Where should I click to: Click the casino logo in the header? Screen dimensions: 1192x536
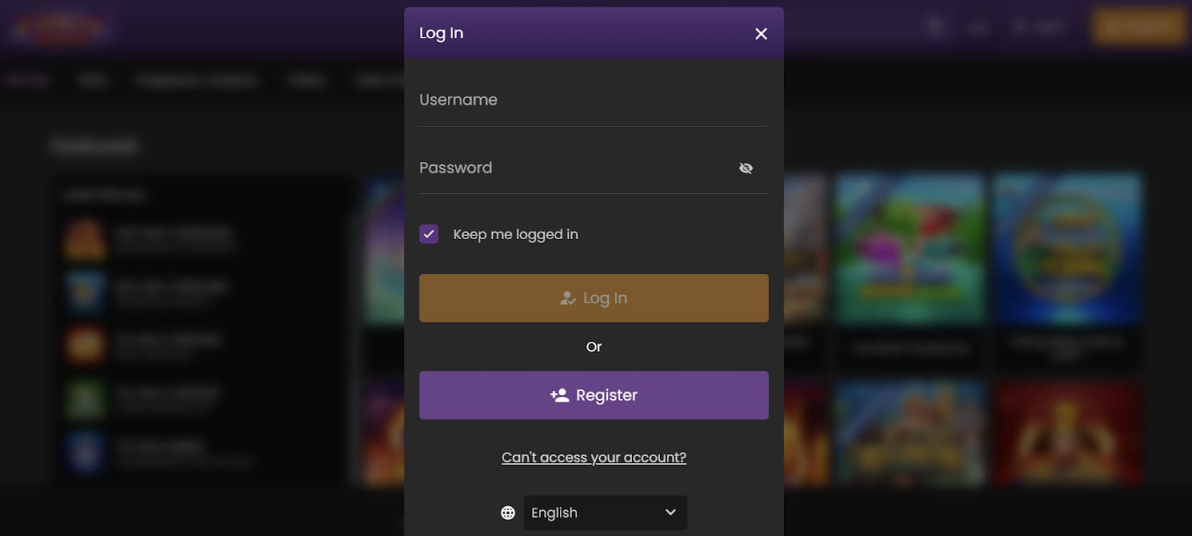click(62, 28)
